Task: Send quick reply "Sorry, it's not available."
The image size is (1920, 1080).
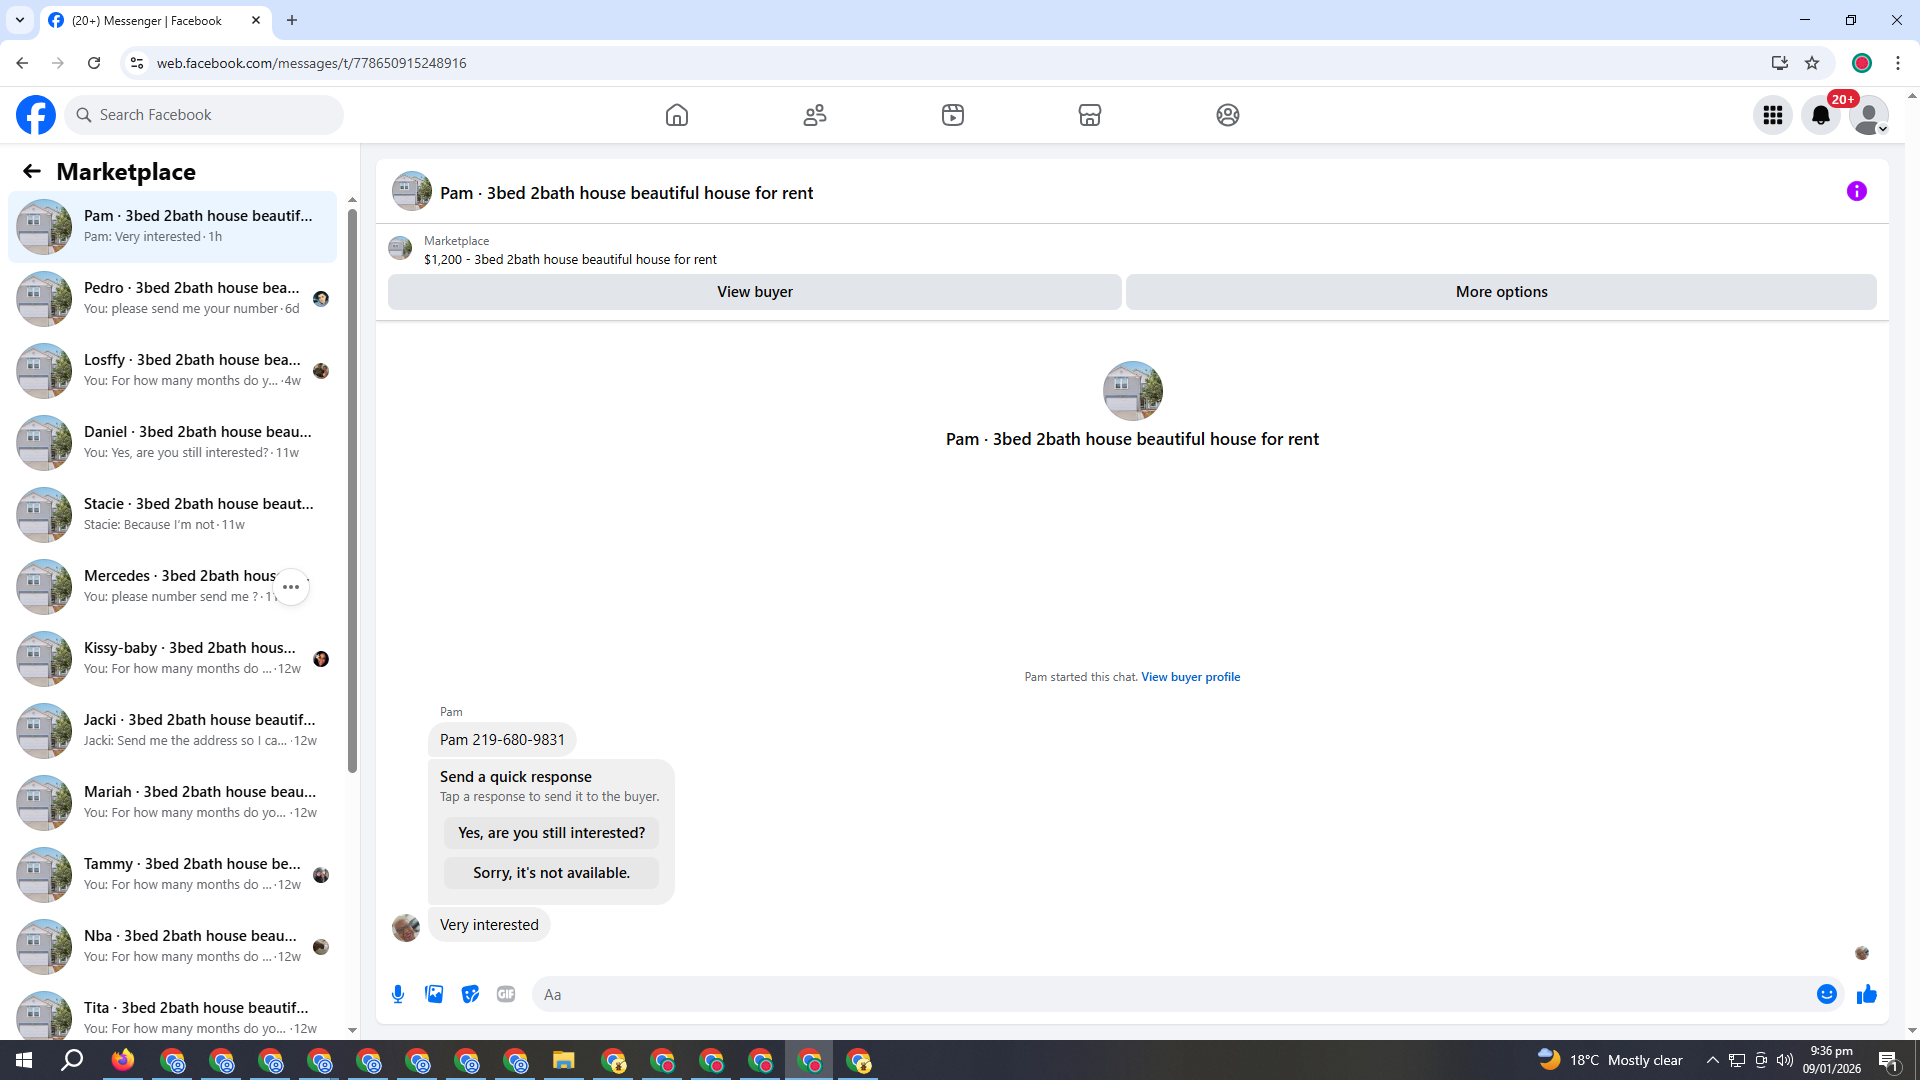Action: click(x=551, y=873)
